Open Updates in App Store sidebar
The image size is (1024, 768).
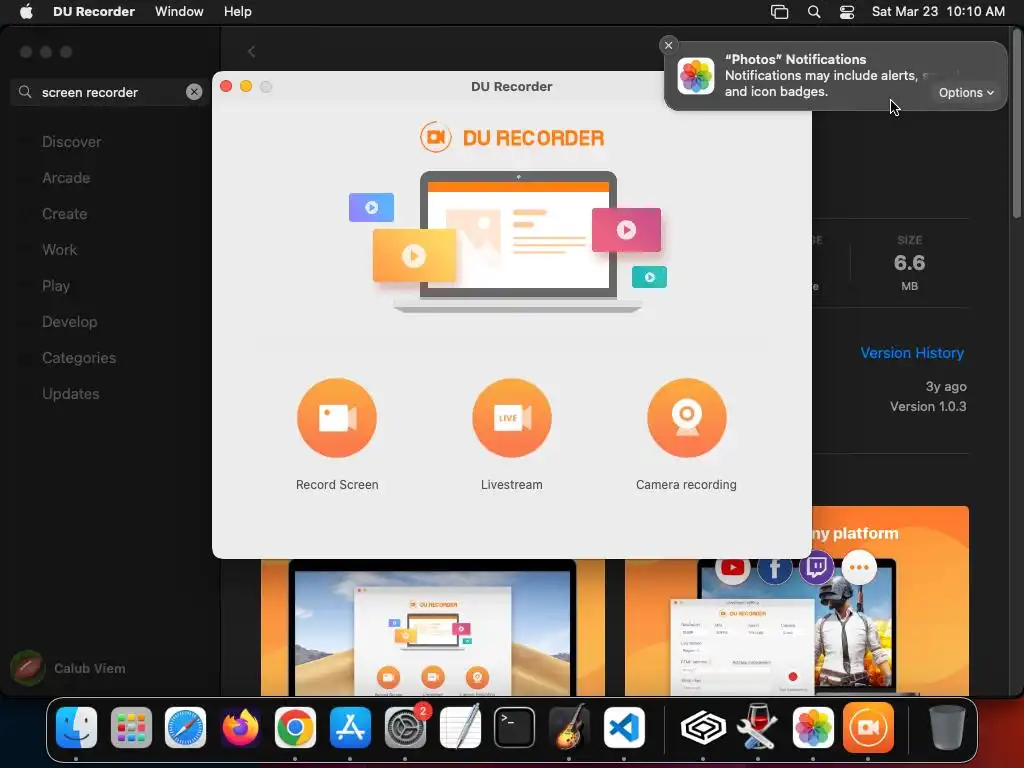point(71,394)
